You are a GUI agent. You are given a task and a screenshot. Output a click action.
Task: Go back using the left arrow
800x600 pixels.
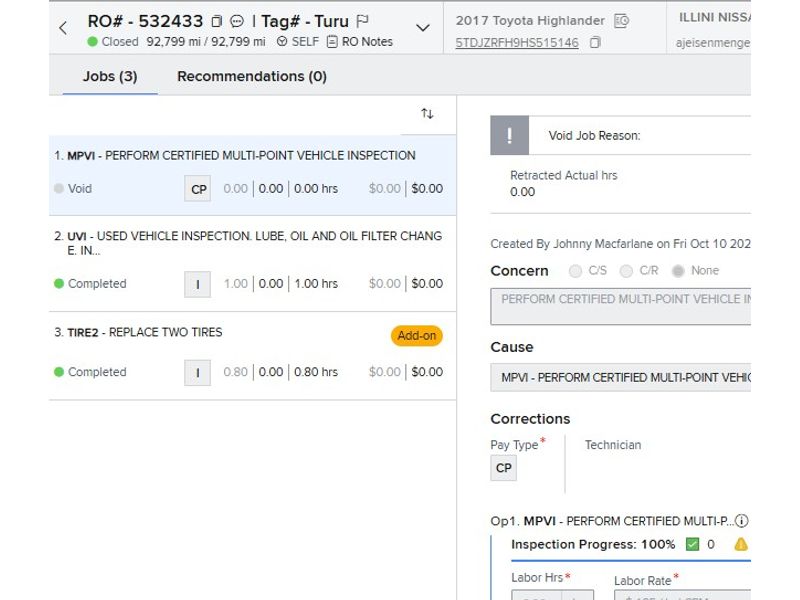click(x=63, y=28)
